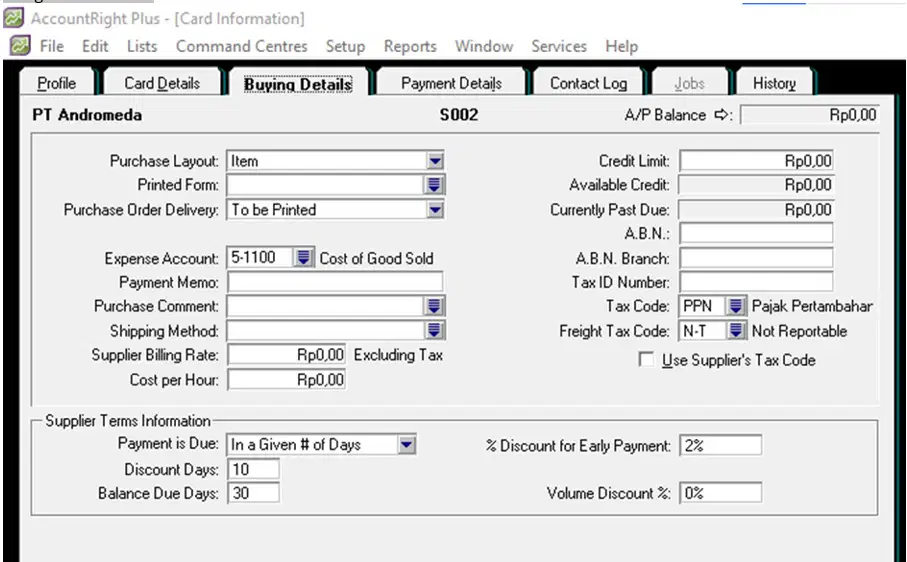Viewport: 907px width, 562px height.
Task: Click the Shipping Method field
Action: point(326,330)
